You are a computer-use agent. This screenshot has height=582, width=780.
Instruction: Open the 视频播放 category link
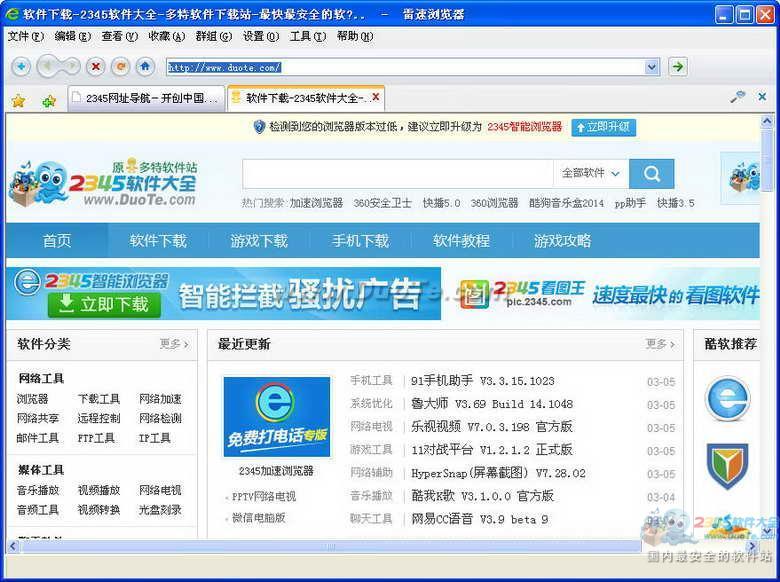coord(98,490)
